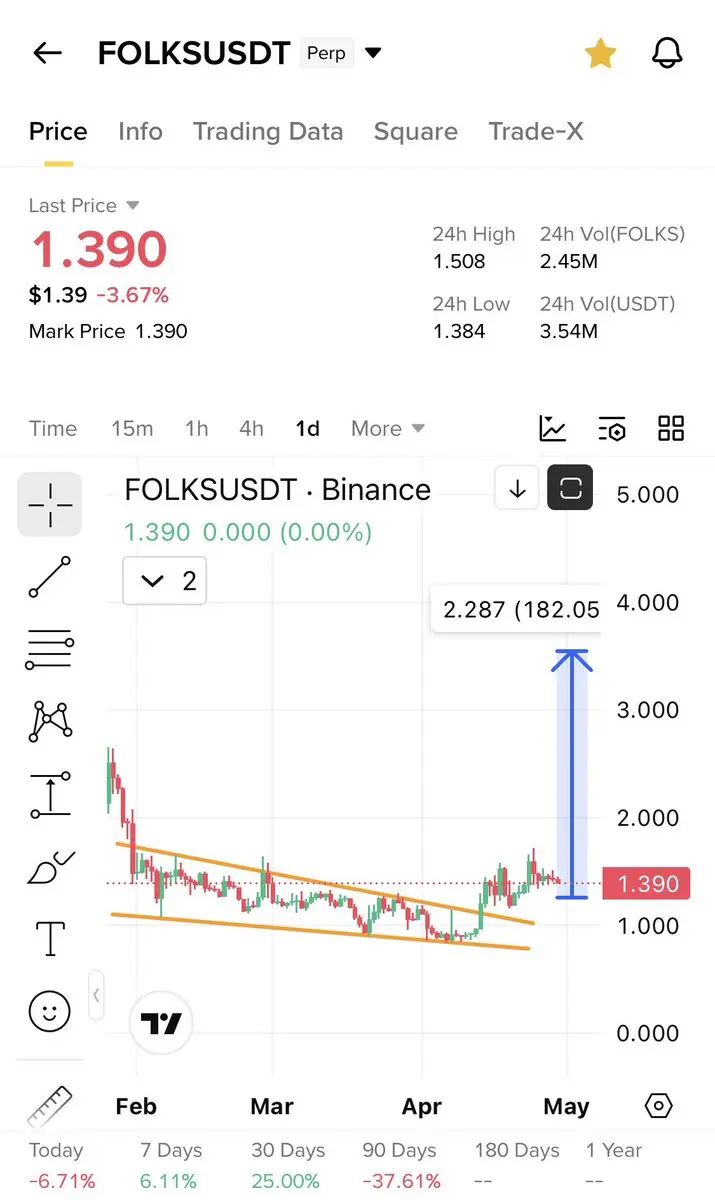This screenshot has height=1200, width=715.
Task: Click 24h Vol(FOLKS) value 2.45M
Action: pyautogui.click(x=569, y=262)
